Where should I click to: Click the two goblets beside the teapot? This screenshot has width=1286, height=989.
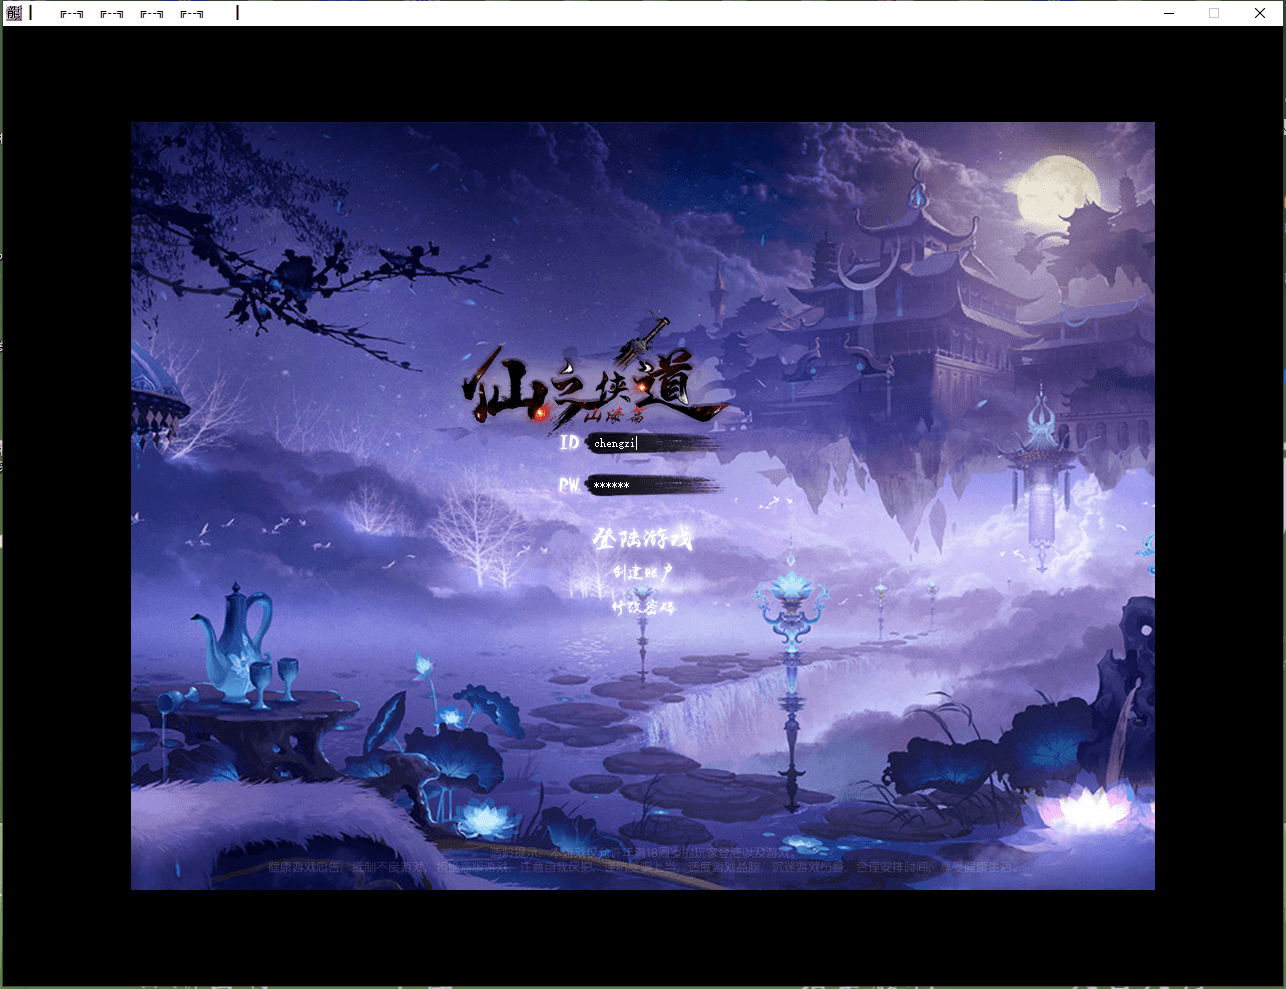(x=273, y=680)
